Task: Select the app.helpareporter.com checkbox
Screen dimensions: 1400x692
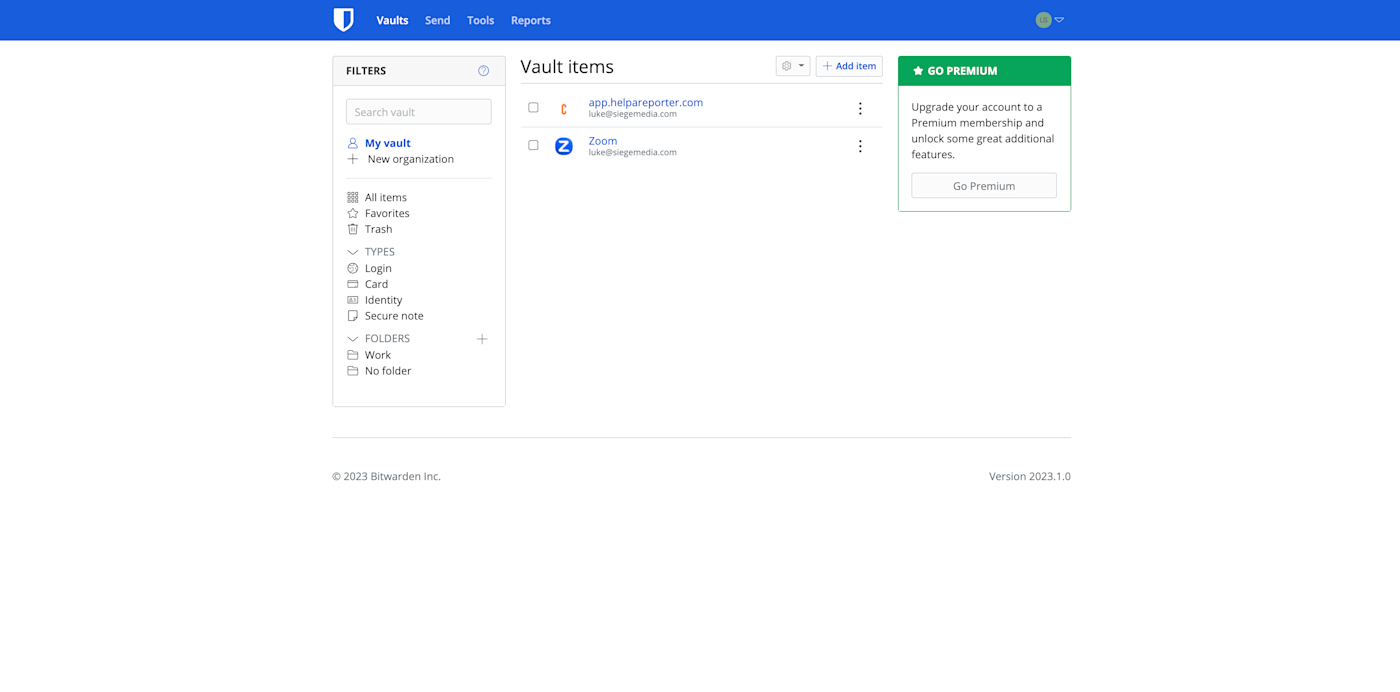Action: 533,107
